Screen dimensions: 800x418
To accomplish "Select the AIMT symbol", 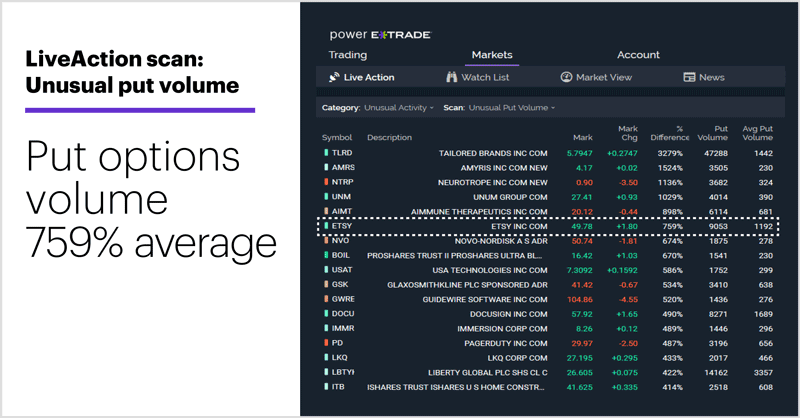I will coord(342,211).
